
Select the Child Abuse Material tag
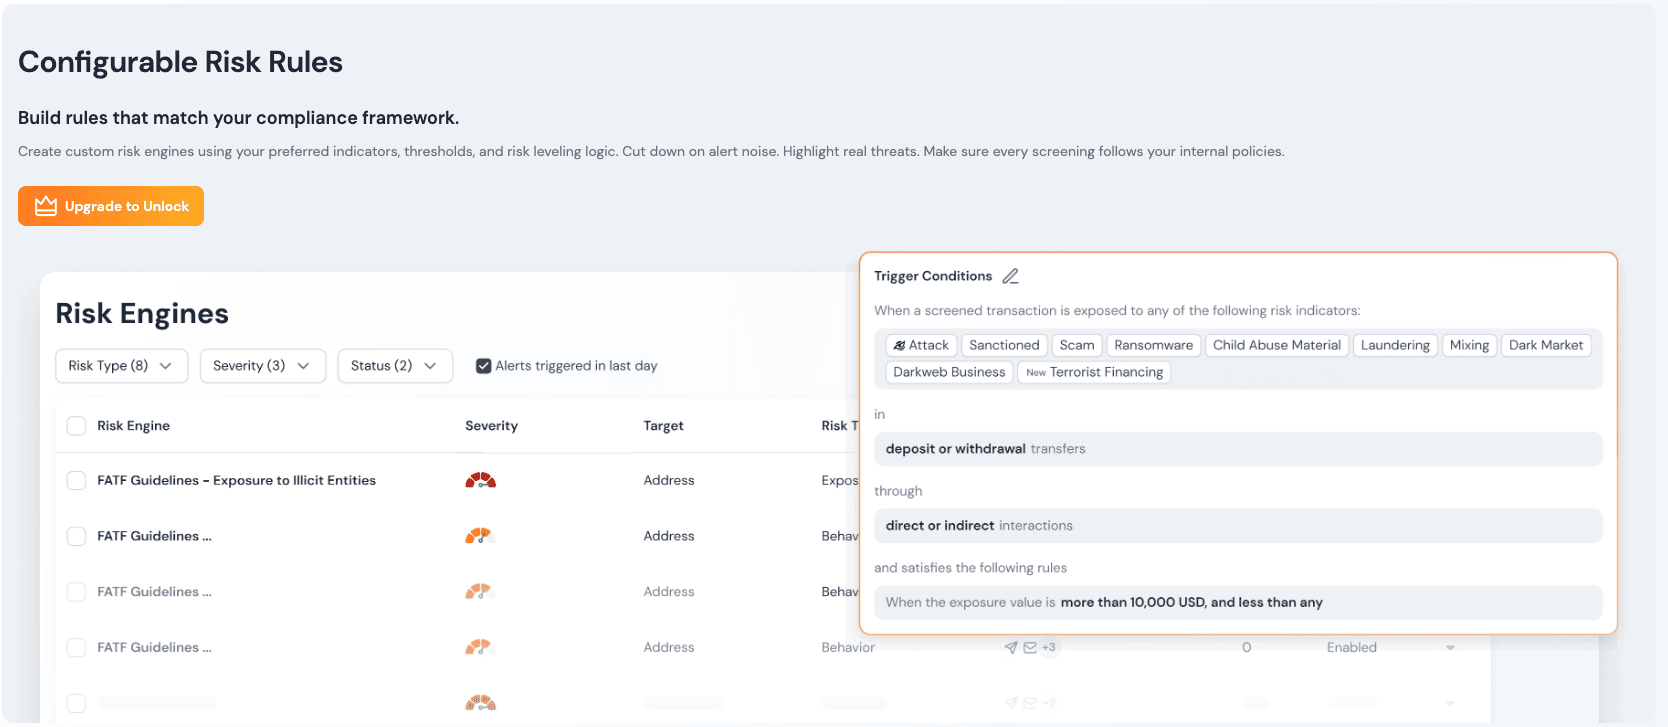pos(1277,345)
